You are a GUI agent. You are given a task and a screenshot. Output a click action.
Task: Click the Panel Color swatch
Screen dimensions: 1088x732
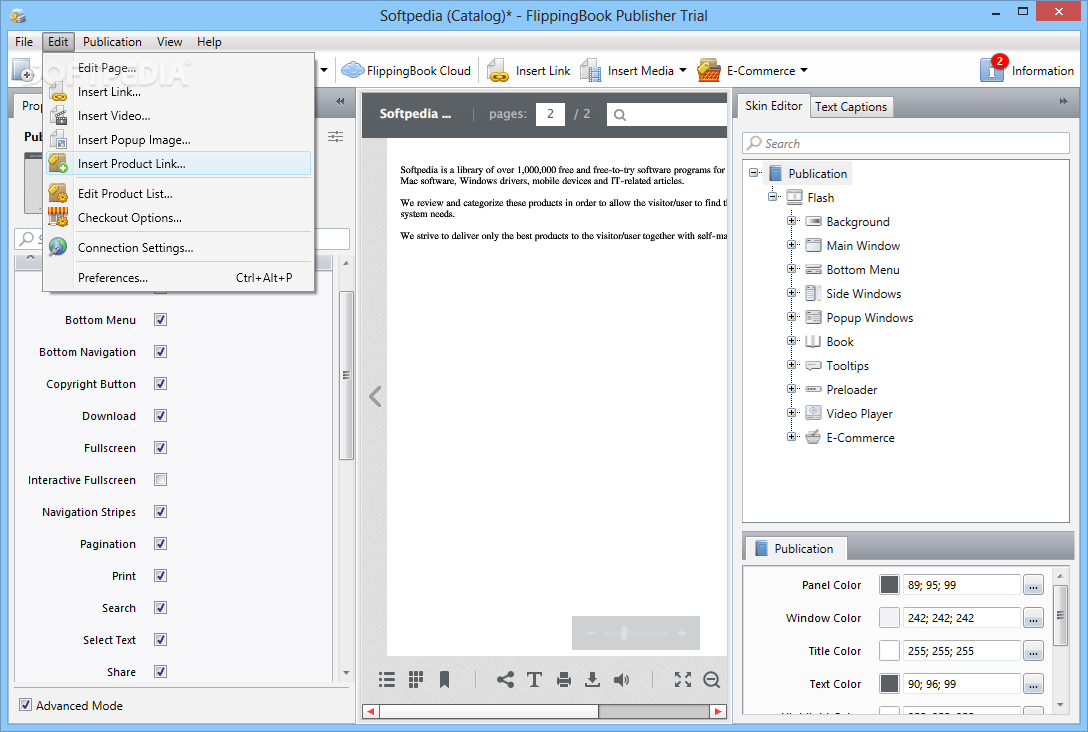pyautogui.click(x=890, y=585)
